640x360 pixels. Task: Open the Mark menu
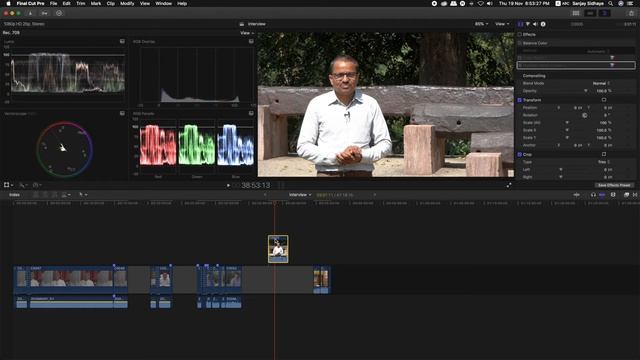(x=96, y=3)
